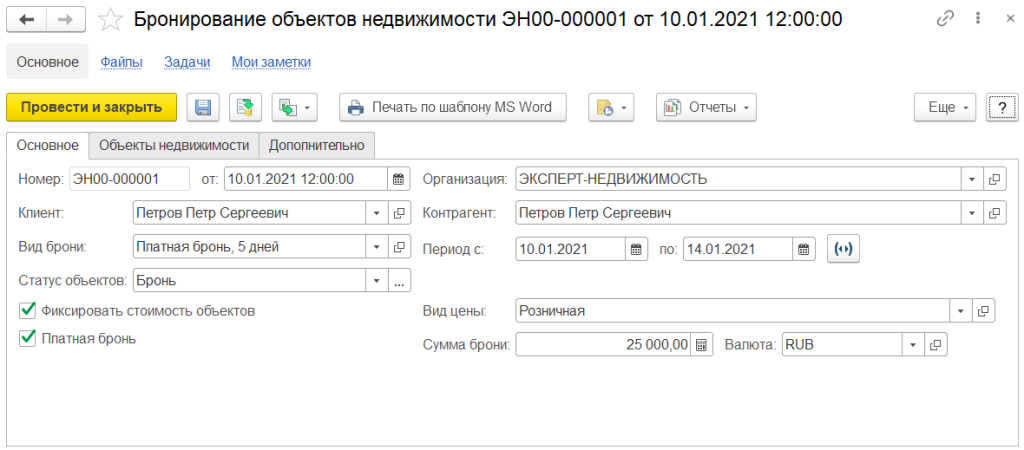This screenshot has height=450, width=1024.
Task: Copy link using the chain icon
Action: [x=945, y=19]
